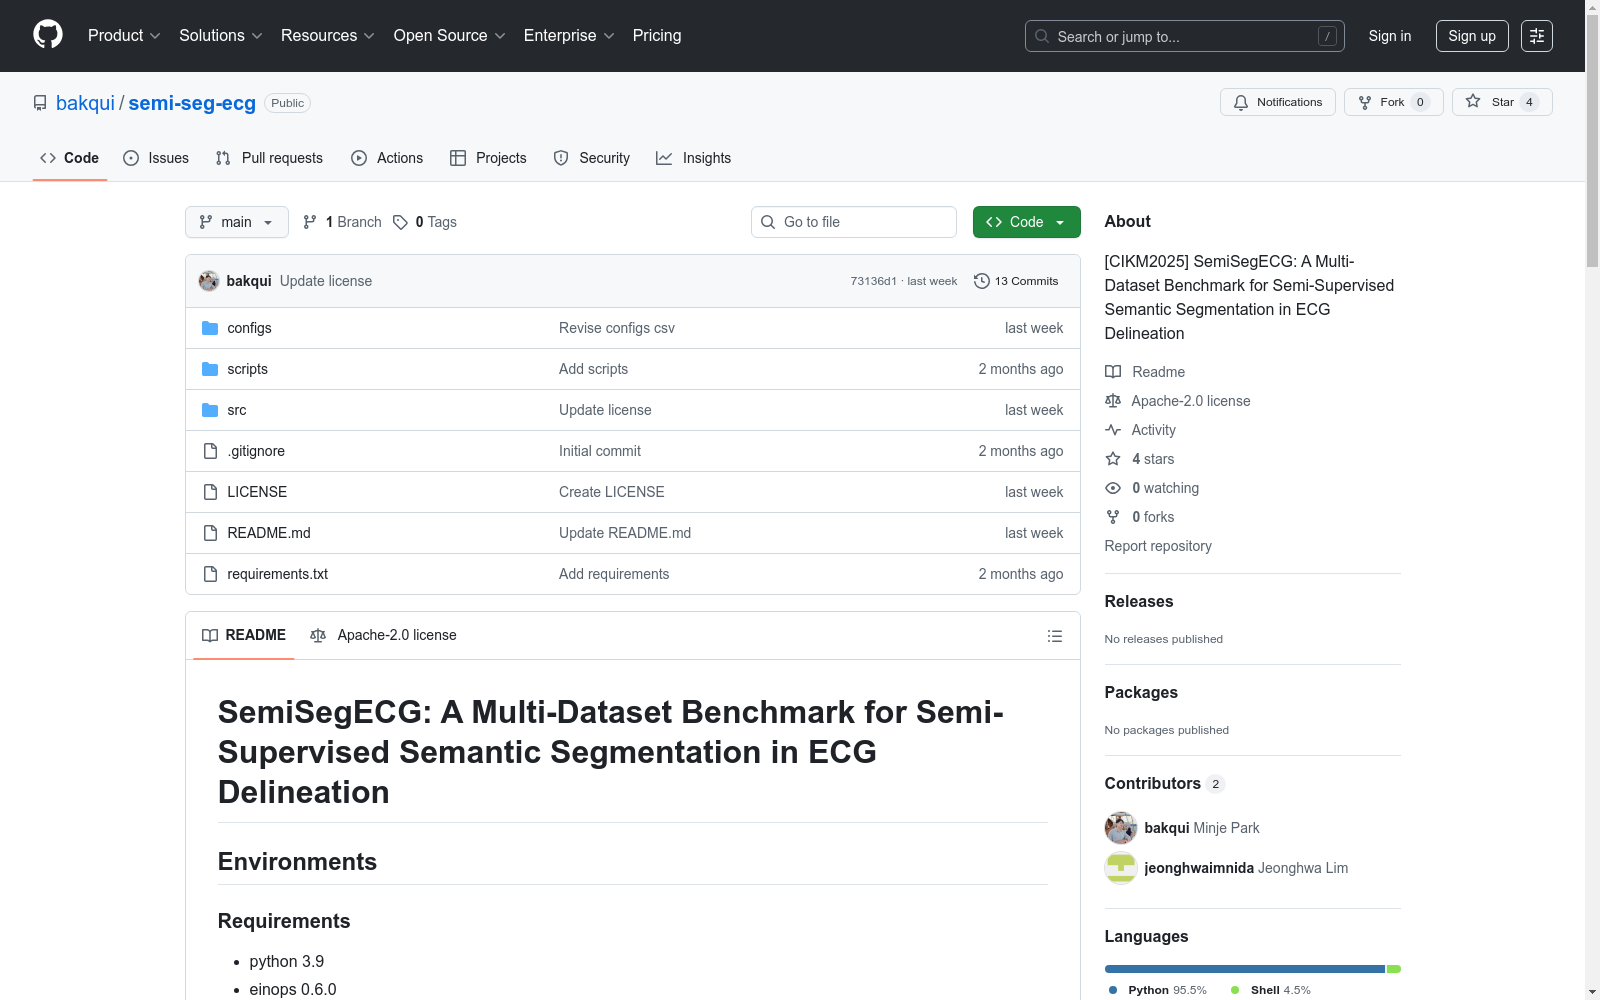Open the LICENSE file
The image size is (1600, 1000).
[257, 492]
